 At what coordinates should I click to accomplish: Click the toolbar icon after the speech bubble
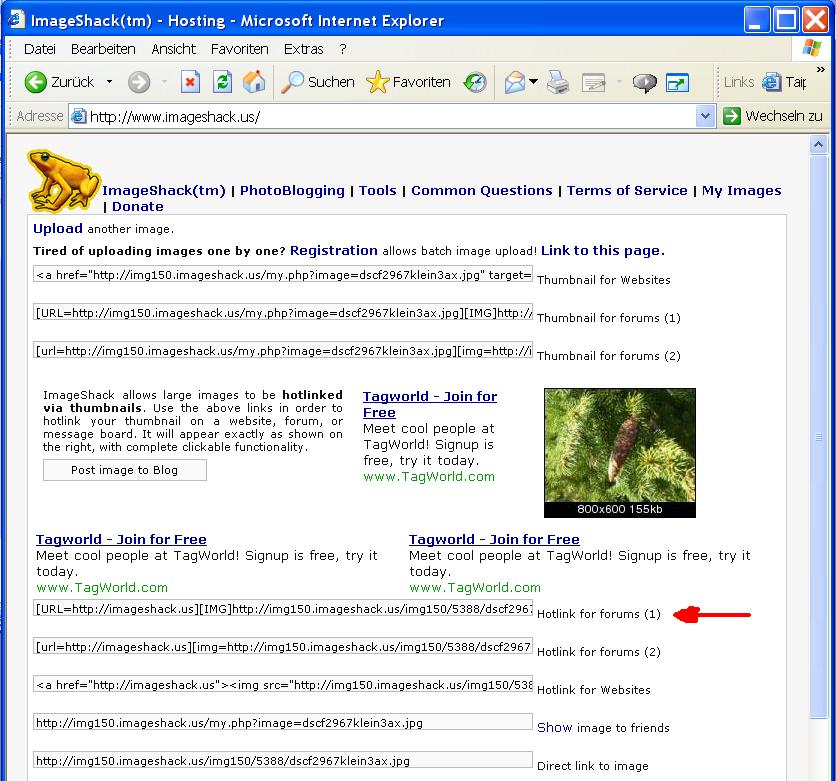coord(677,83)
